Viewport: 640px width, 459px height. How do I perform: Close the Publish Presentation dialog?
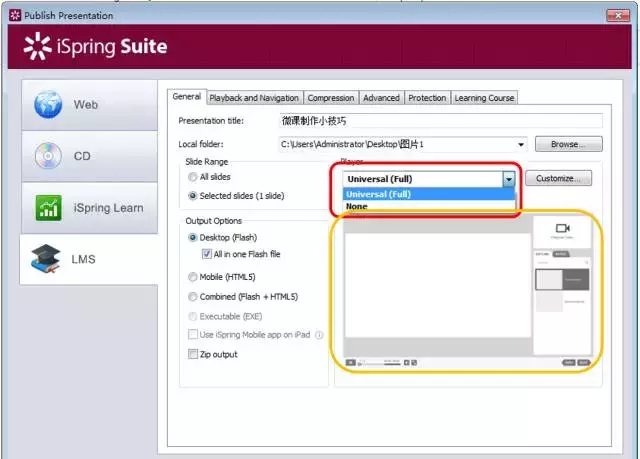click(x=618, y=16)
